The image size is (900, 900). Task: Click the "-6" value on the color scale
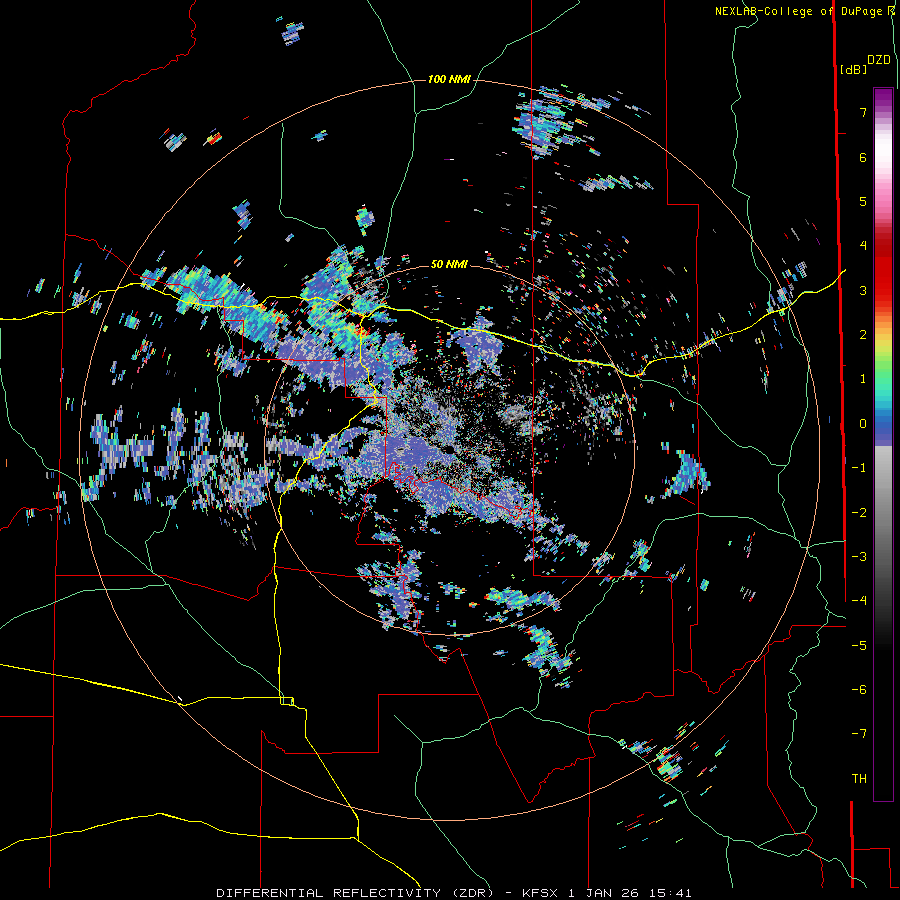(x=859, y=689)
